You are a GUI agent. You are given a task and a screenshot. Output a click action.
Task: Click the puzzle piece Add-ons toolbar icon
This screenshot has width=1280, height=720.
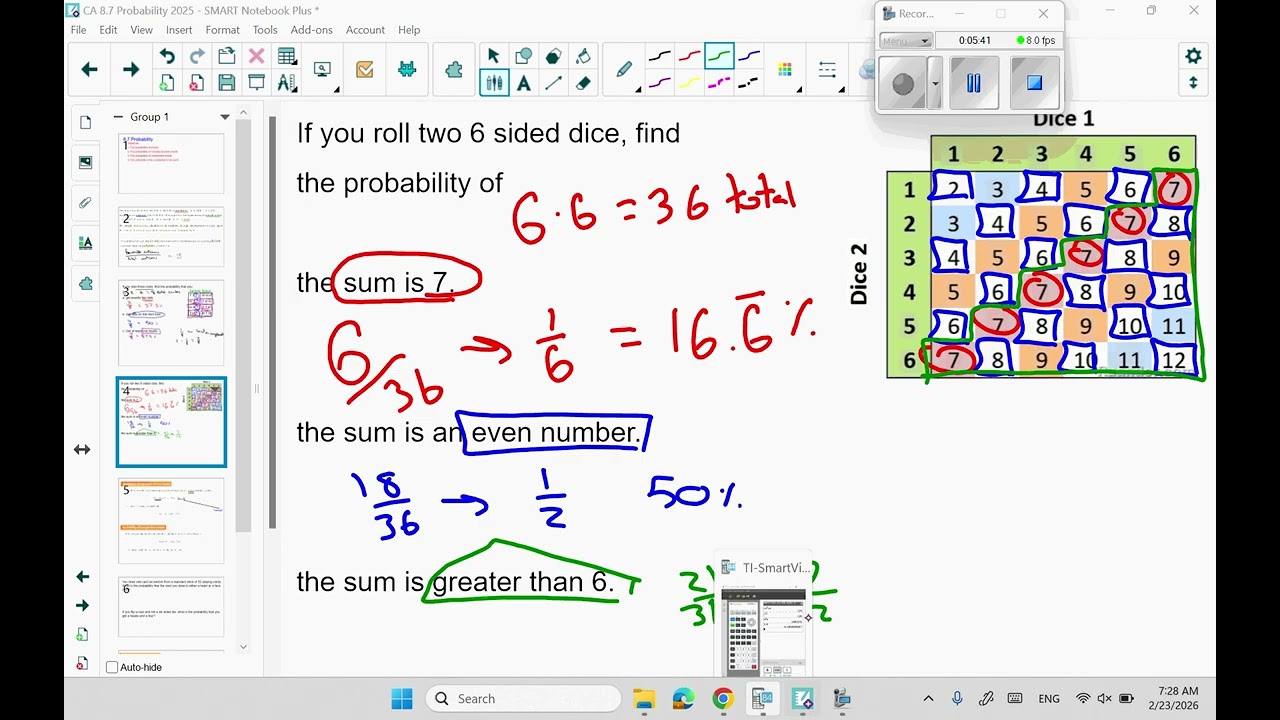454,70
